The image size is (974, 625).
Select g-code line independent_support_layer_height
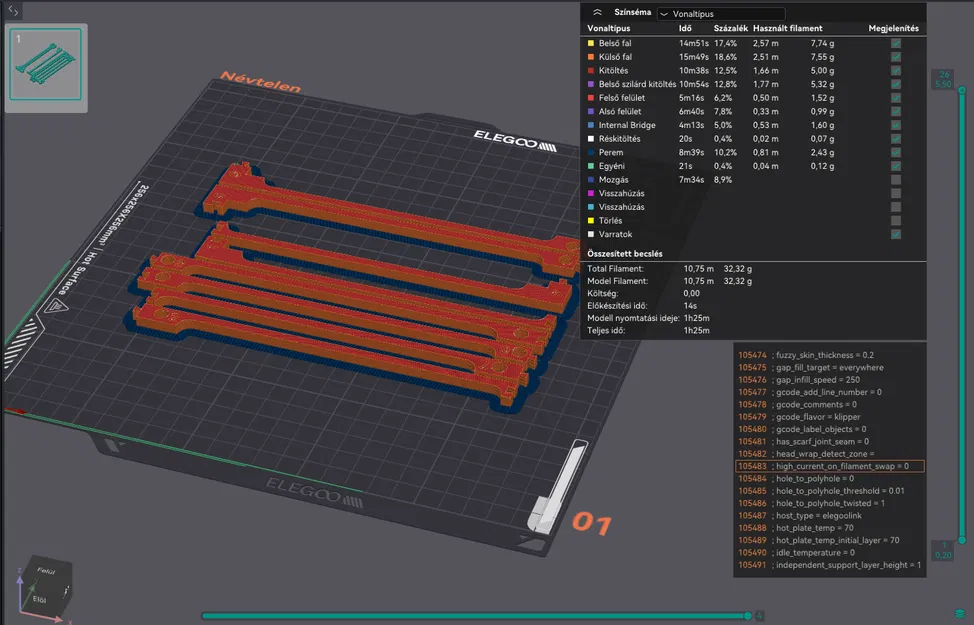tap(829, 565)
